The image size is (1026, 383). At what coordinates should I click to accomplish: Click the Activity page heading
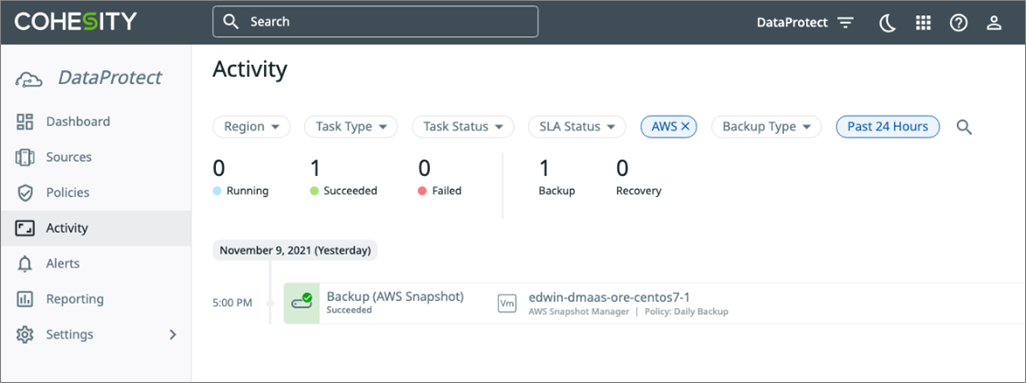pyautogui.click(x=250, y=69)
